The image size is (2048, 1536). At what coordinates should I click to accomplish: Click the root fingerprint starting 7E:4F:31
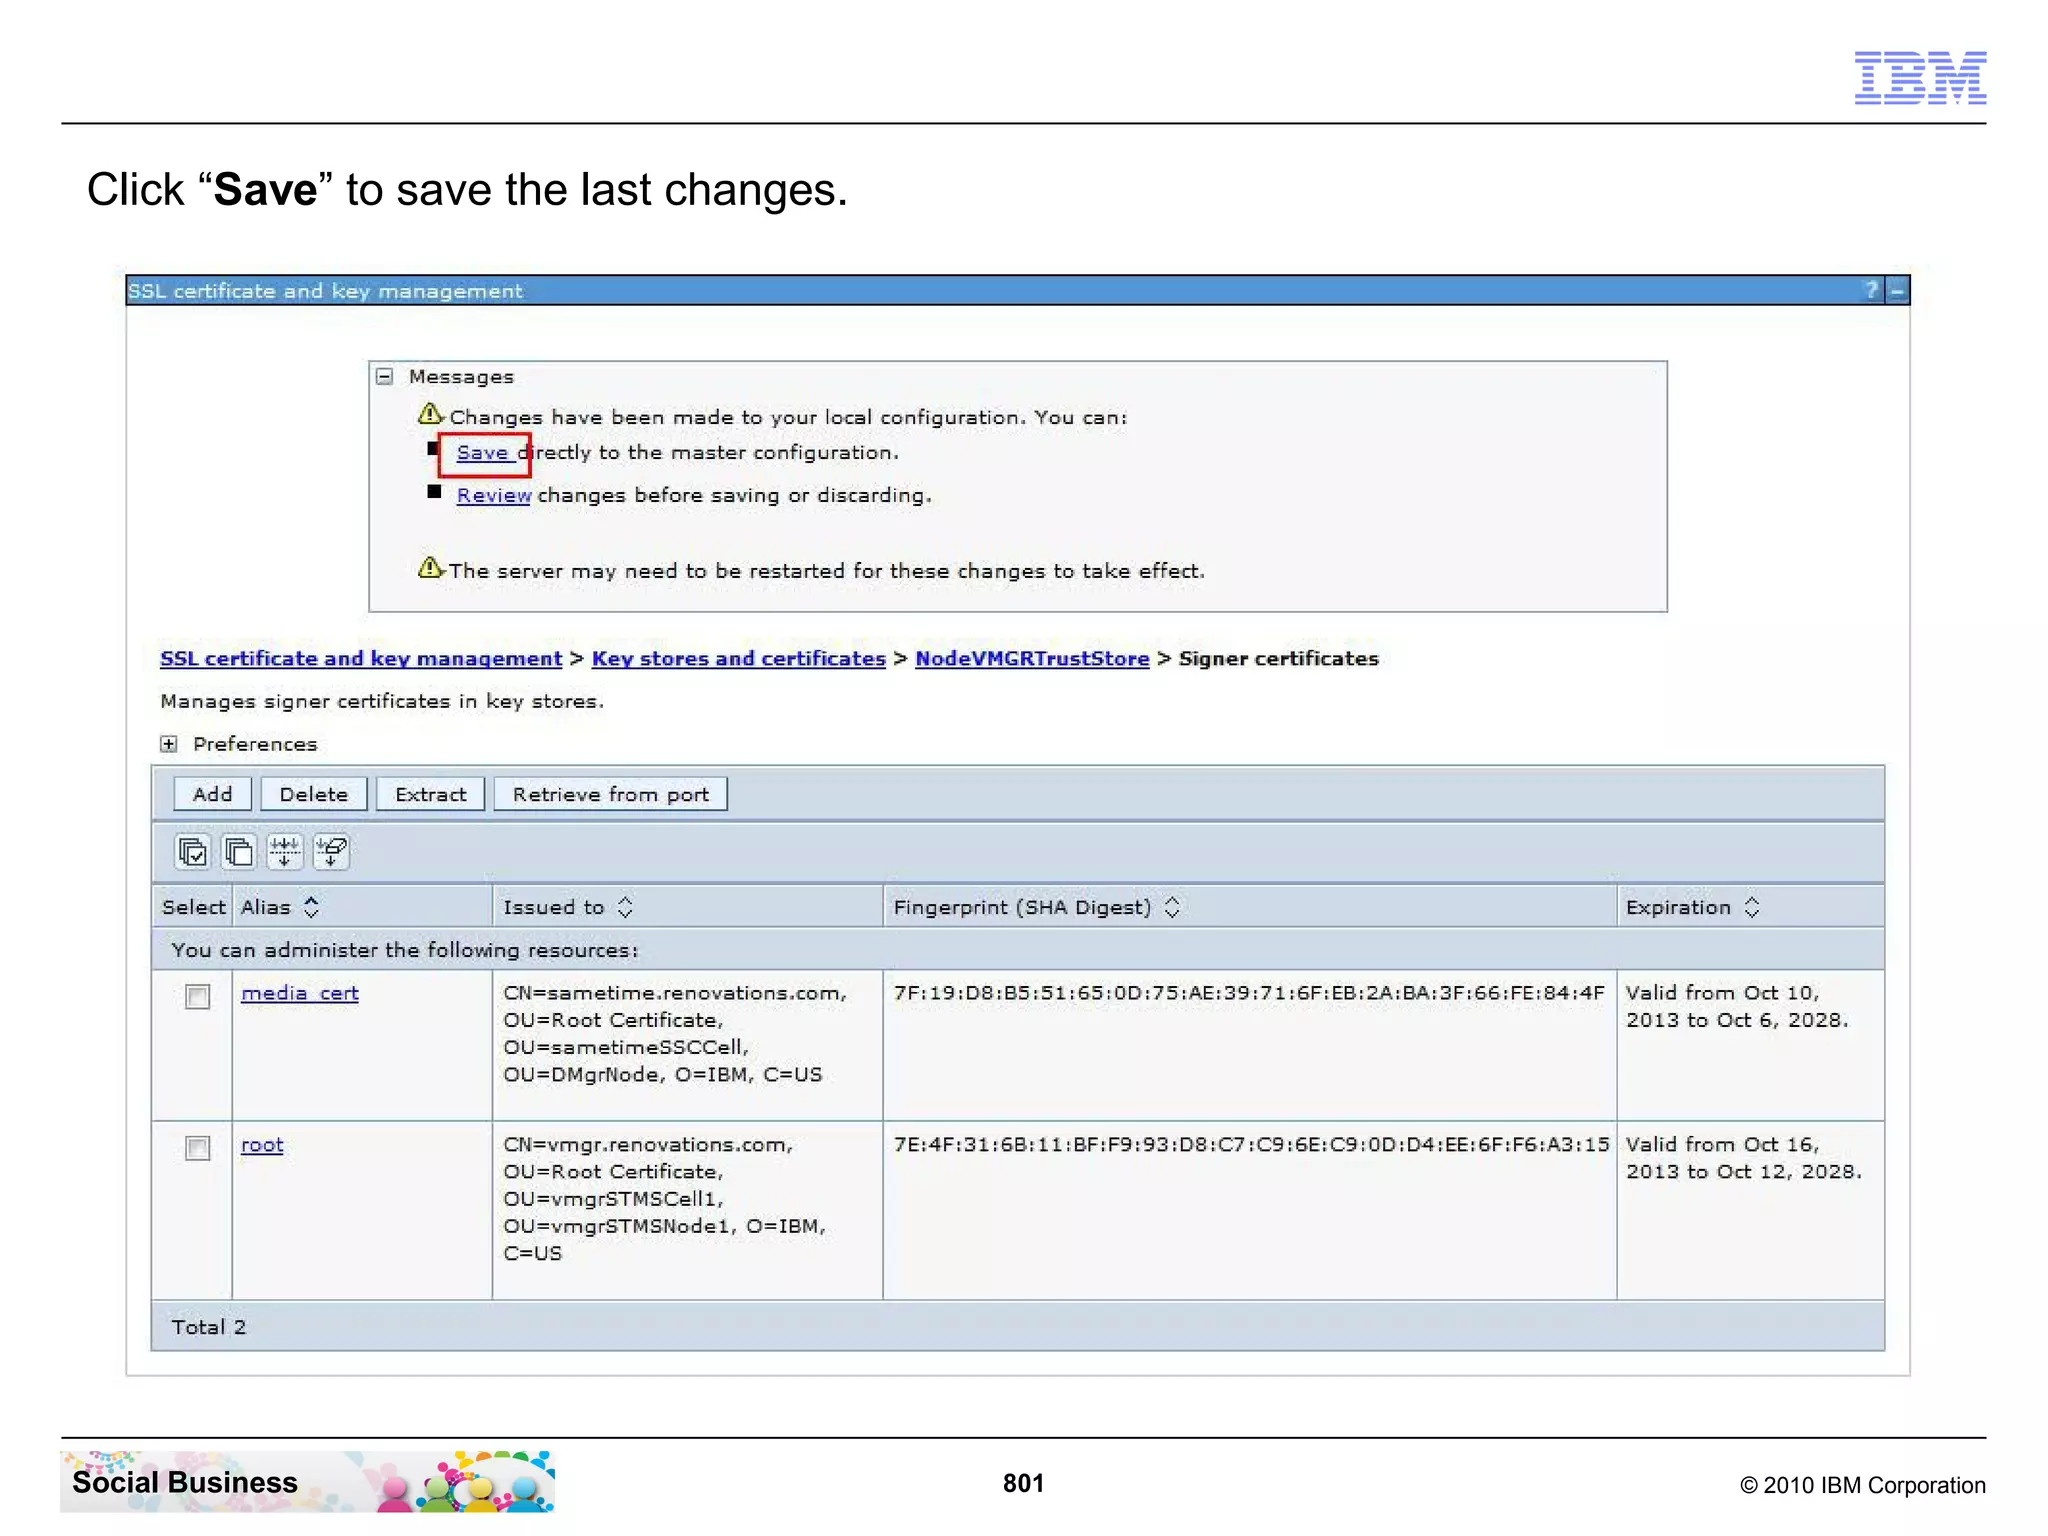pyautogui.click(x=1251, y=1144)
